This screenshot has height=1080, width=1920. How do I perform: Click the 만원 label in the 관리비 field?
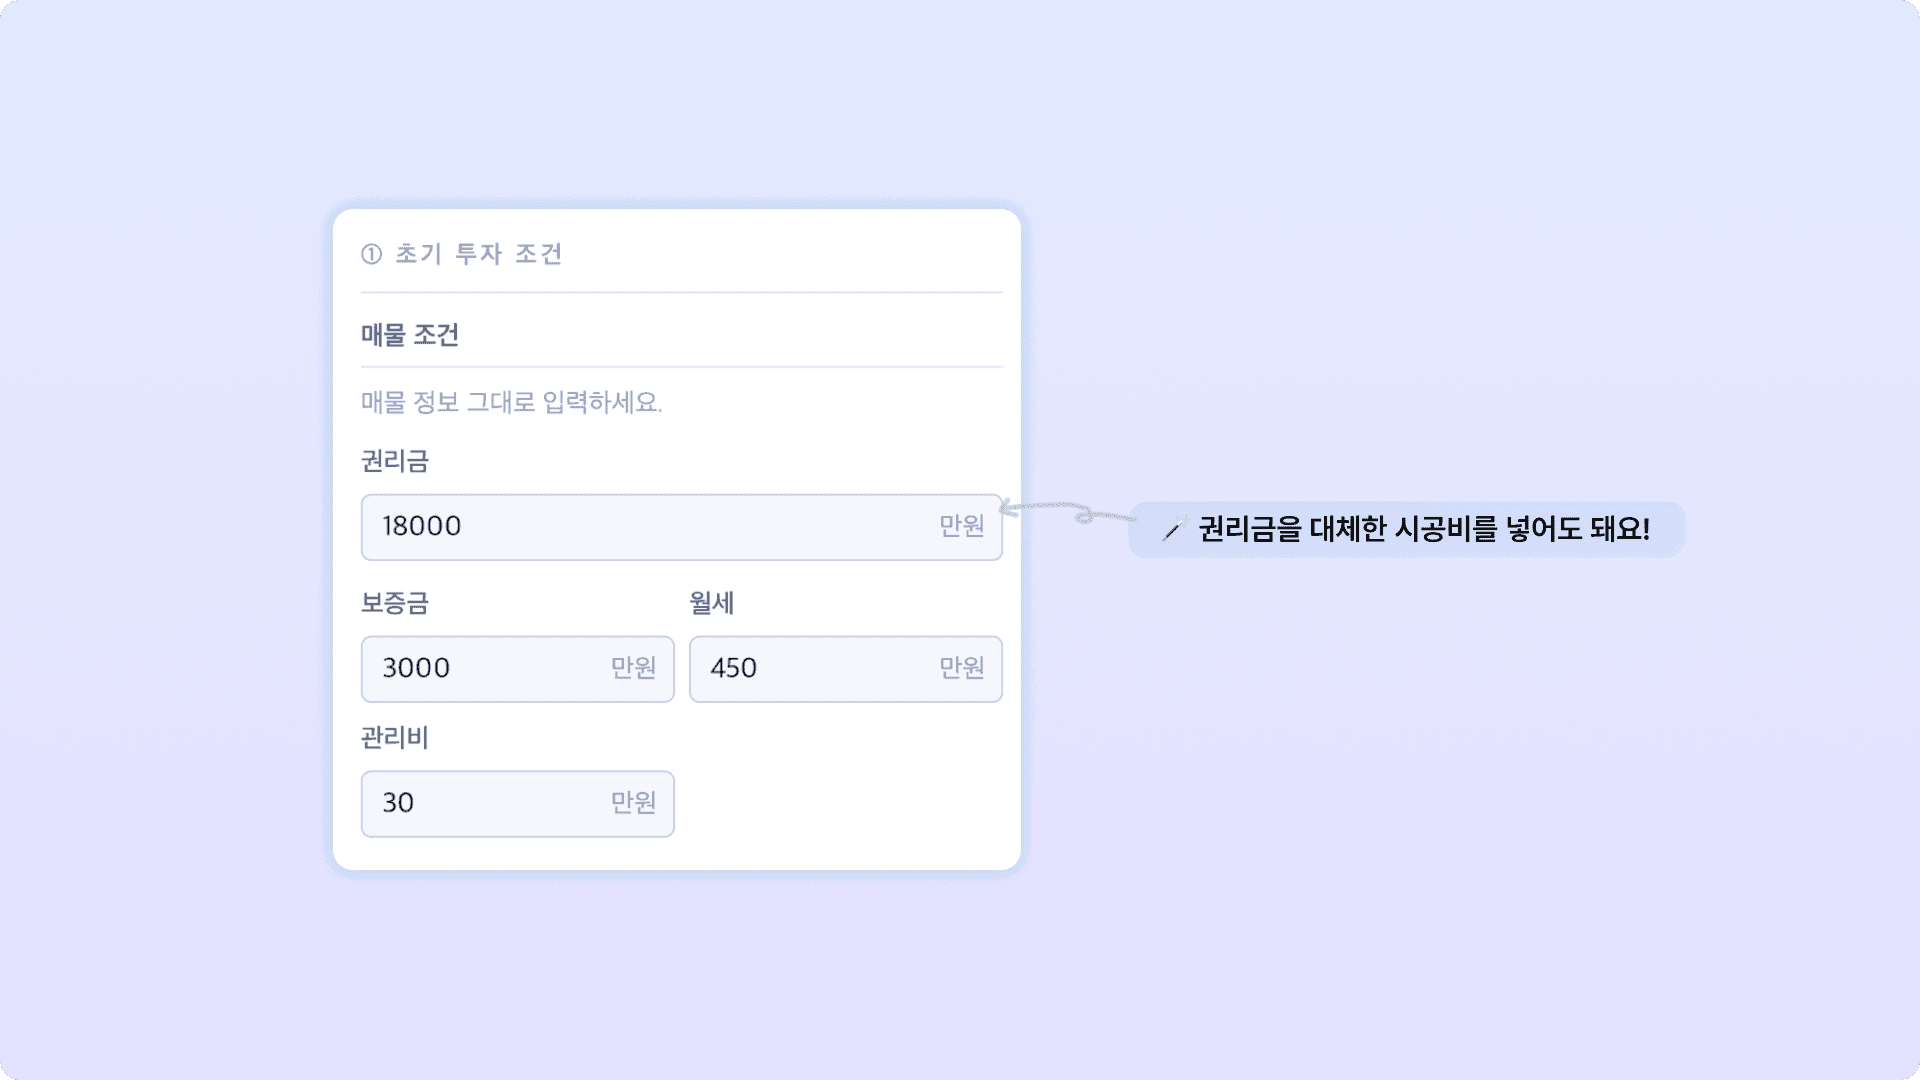(x=630, y=803)
